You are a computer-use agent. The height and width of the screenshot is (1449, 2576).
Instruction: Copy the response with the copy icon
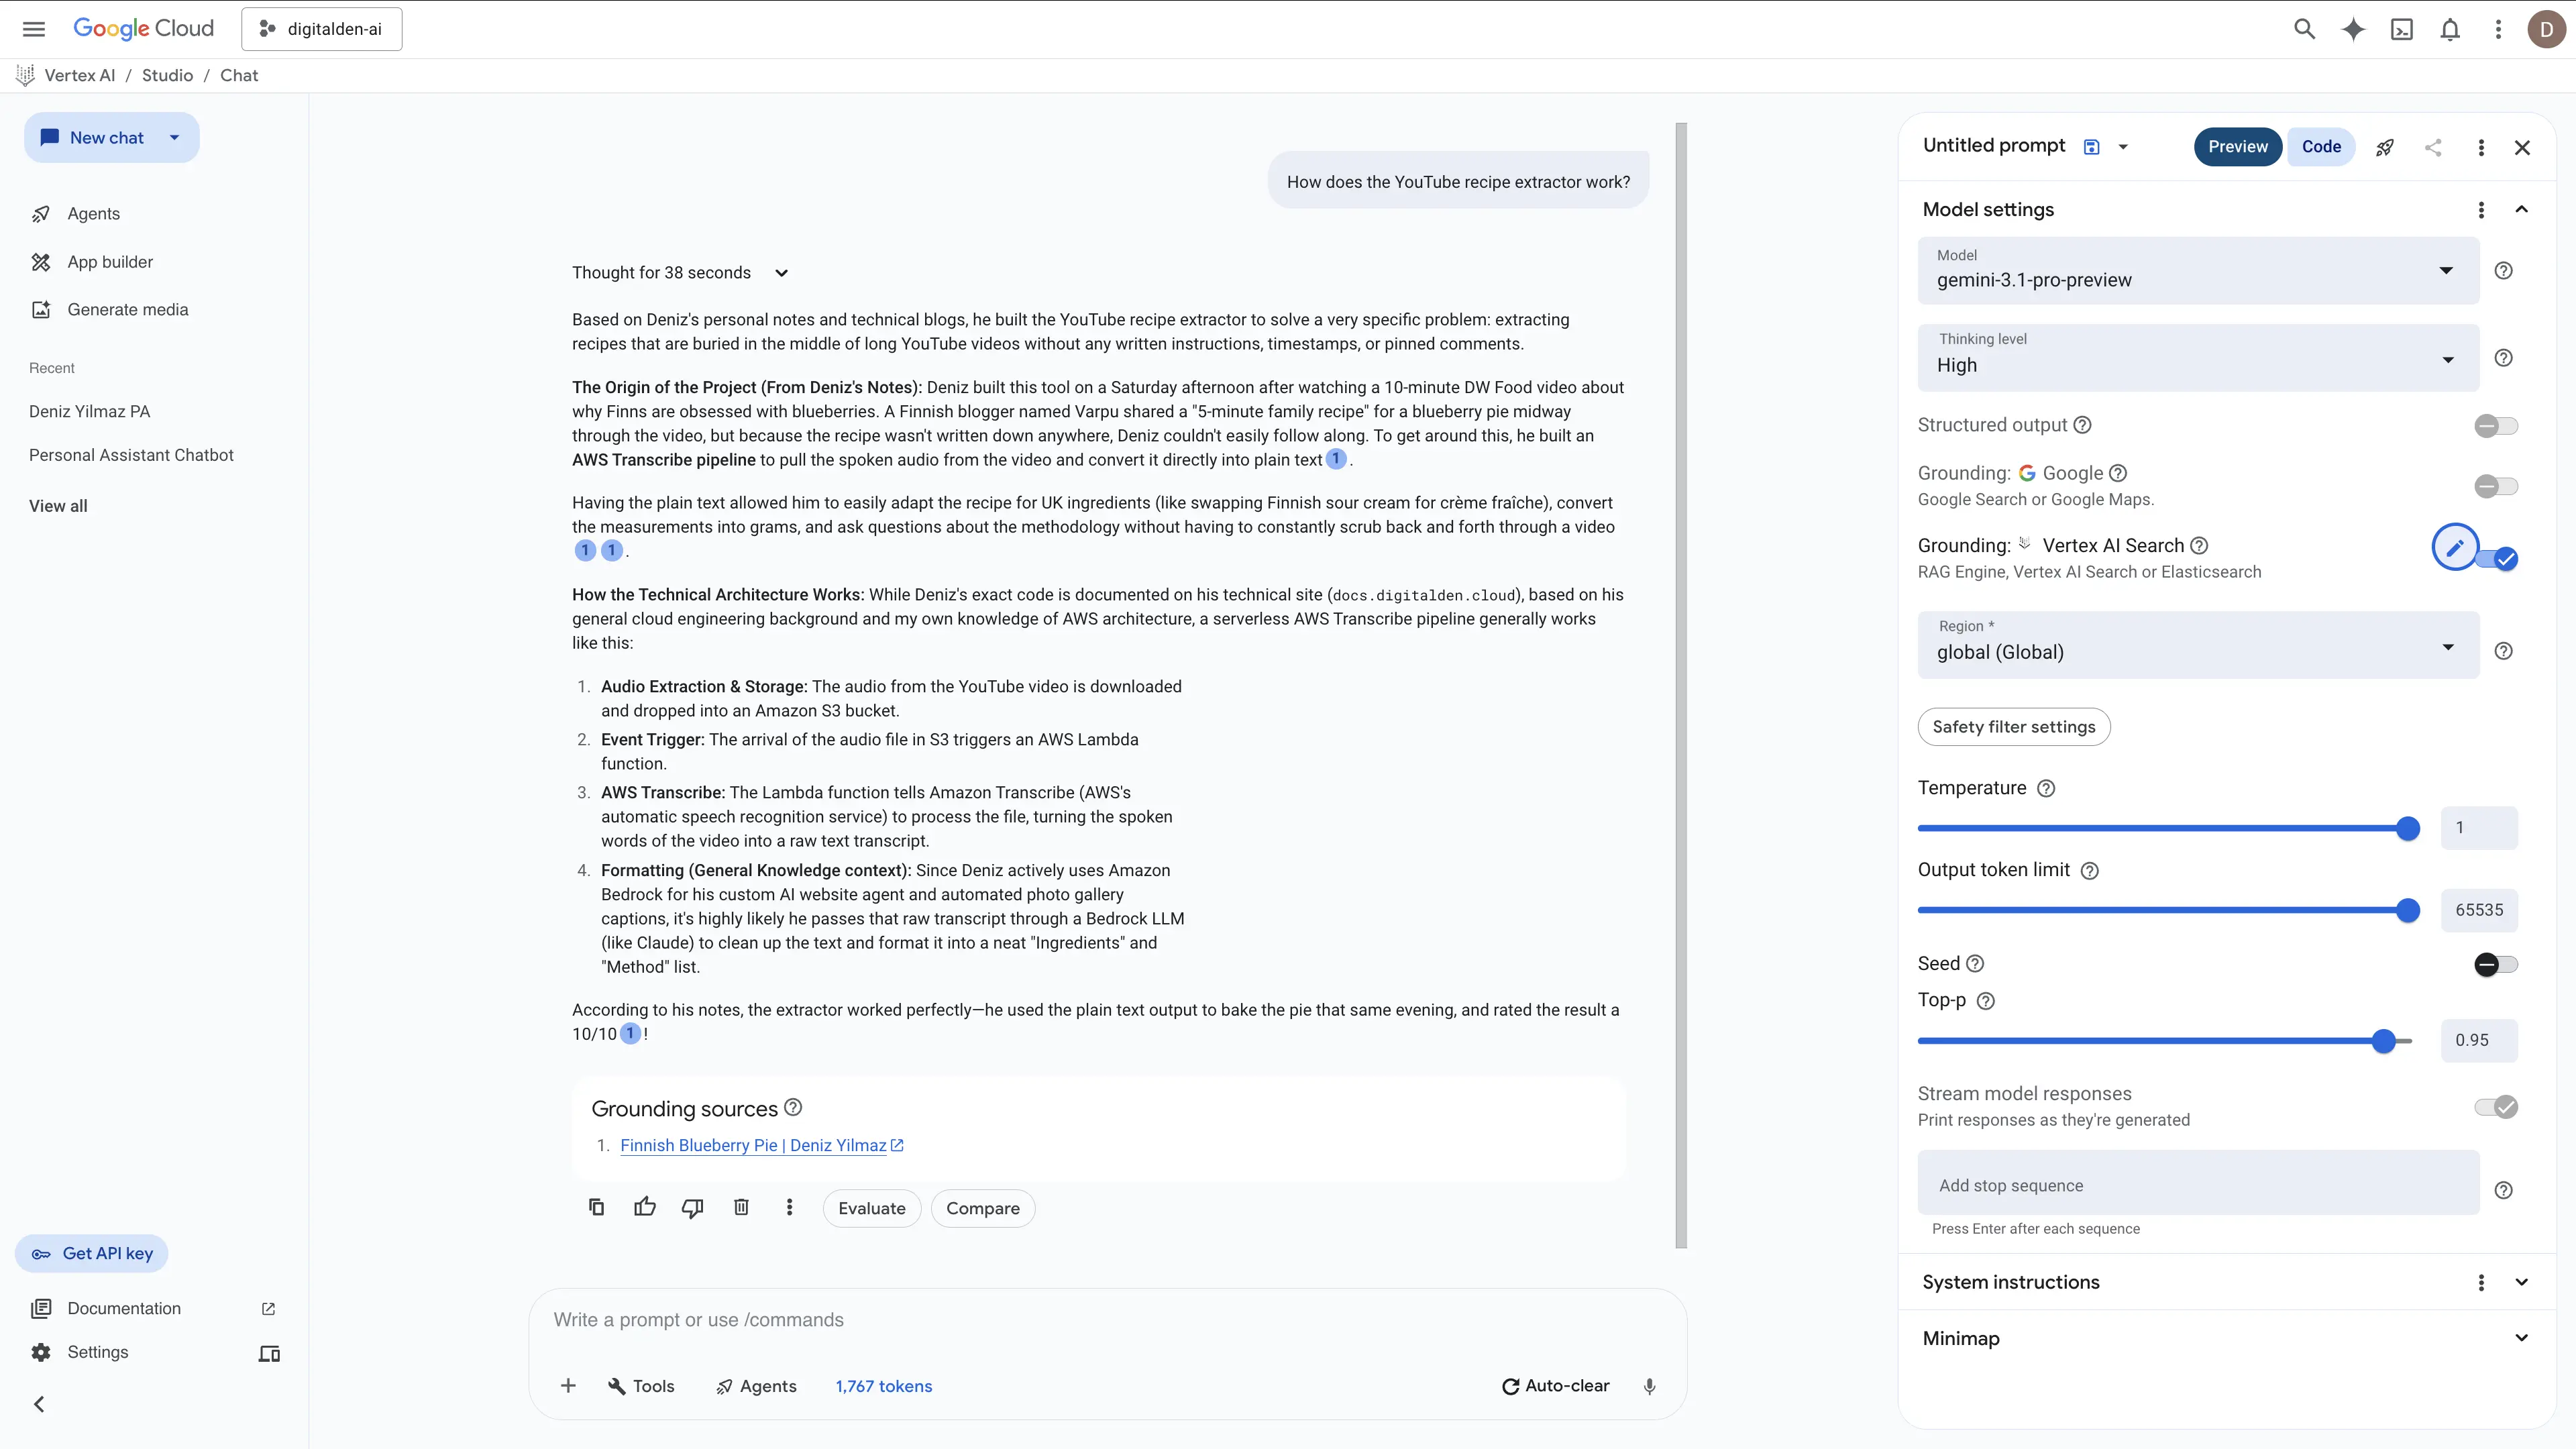596,1207
